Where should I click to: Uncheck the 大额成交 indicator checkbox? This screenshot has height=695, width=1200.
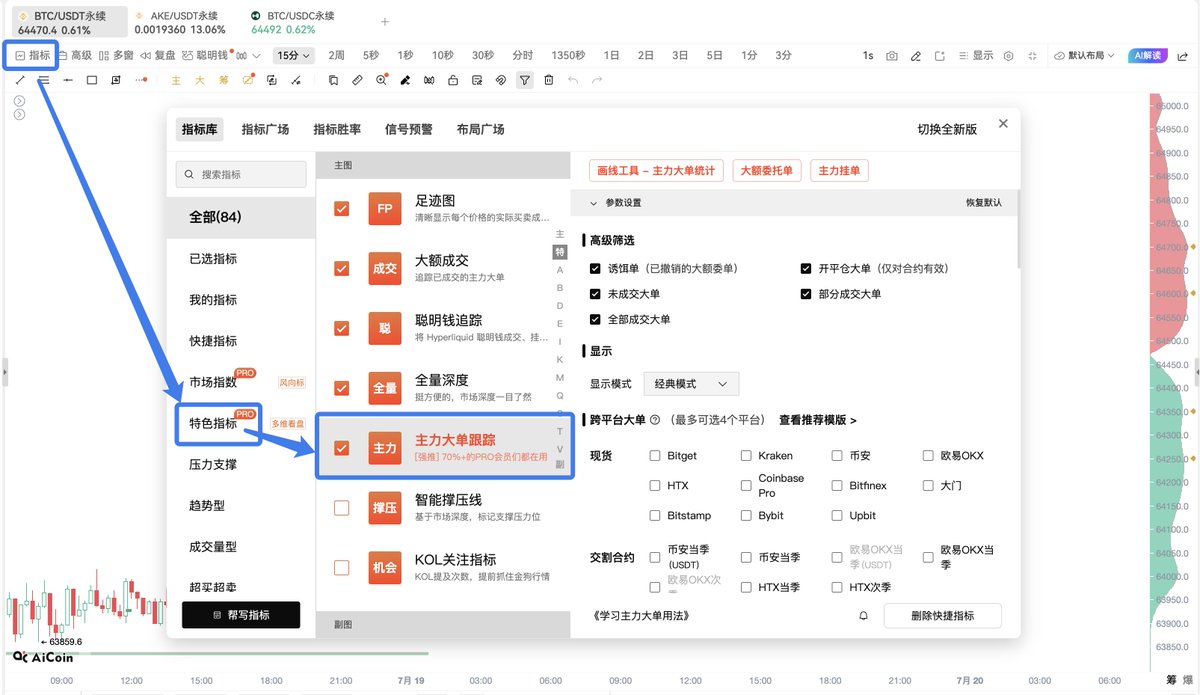(x=341, y=269)
